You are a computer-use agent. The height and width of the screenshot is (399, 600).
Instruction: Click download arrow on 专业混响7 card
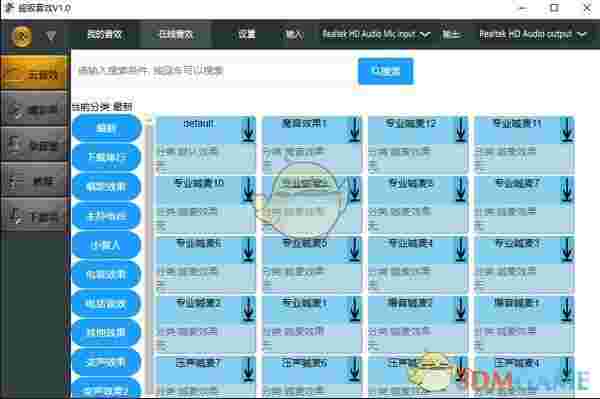tap(567, 189)
